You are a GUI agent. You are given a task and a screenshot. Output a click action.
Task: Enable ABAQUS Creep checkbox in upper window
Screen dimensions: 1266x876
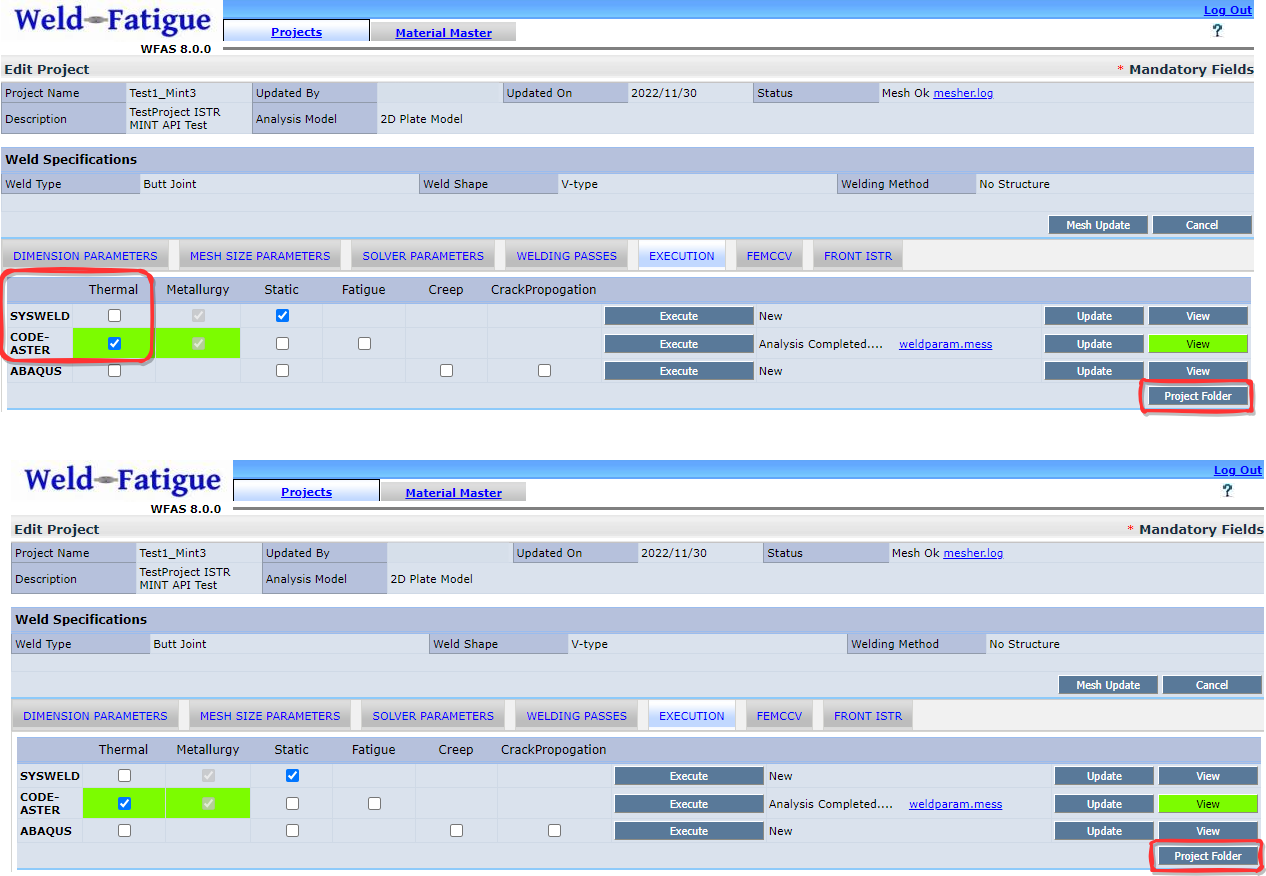pos(446,371)
